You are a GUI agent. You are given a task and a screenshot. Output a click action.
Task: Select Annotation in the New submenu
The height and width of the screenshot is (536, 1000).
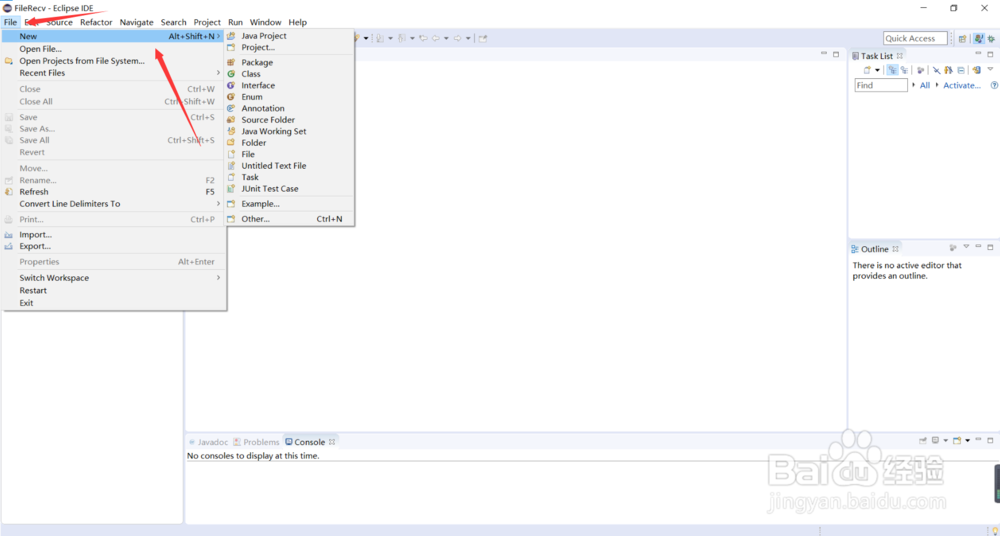point(290,108)
